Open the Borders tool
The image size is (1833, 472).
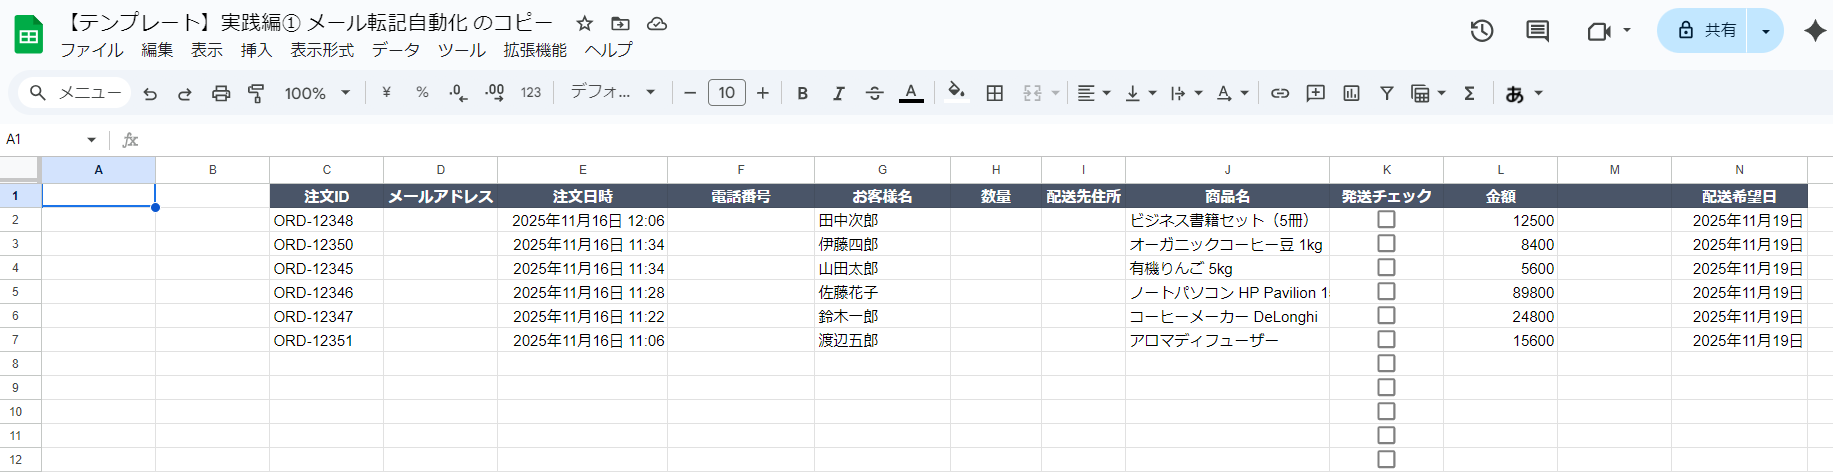click(994, 93)
